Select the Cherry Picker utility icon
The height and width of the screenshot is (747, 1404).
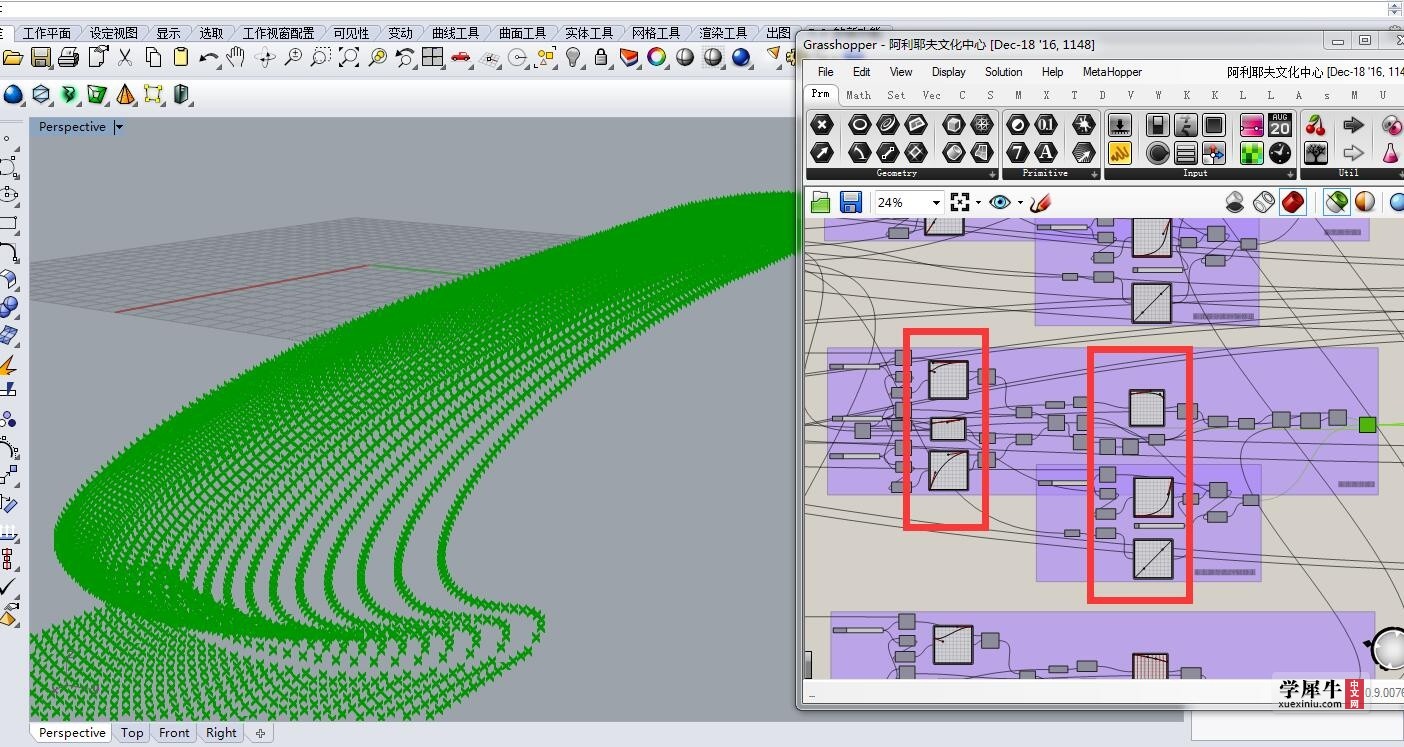pyautogui.click(x=1316, y=125)
